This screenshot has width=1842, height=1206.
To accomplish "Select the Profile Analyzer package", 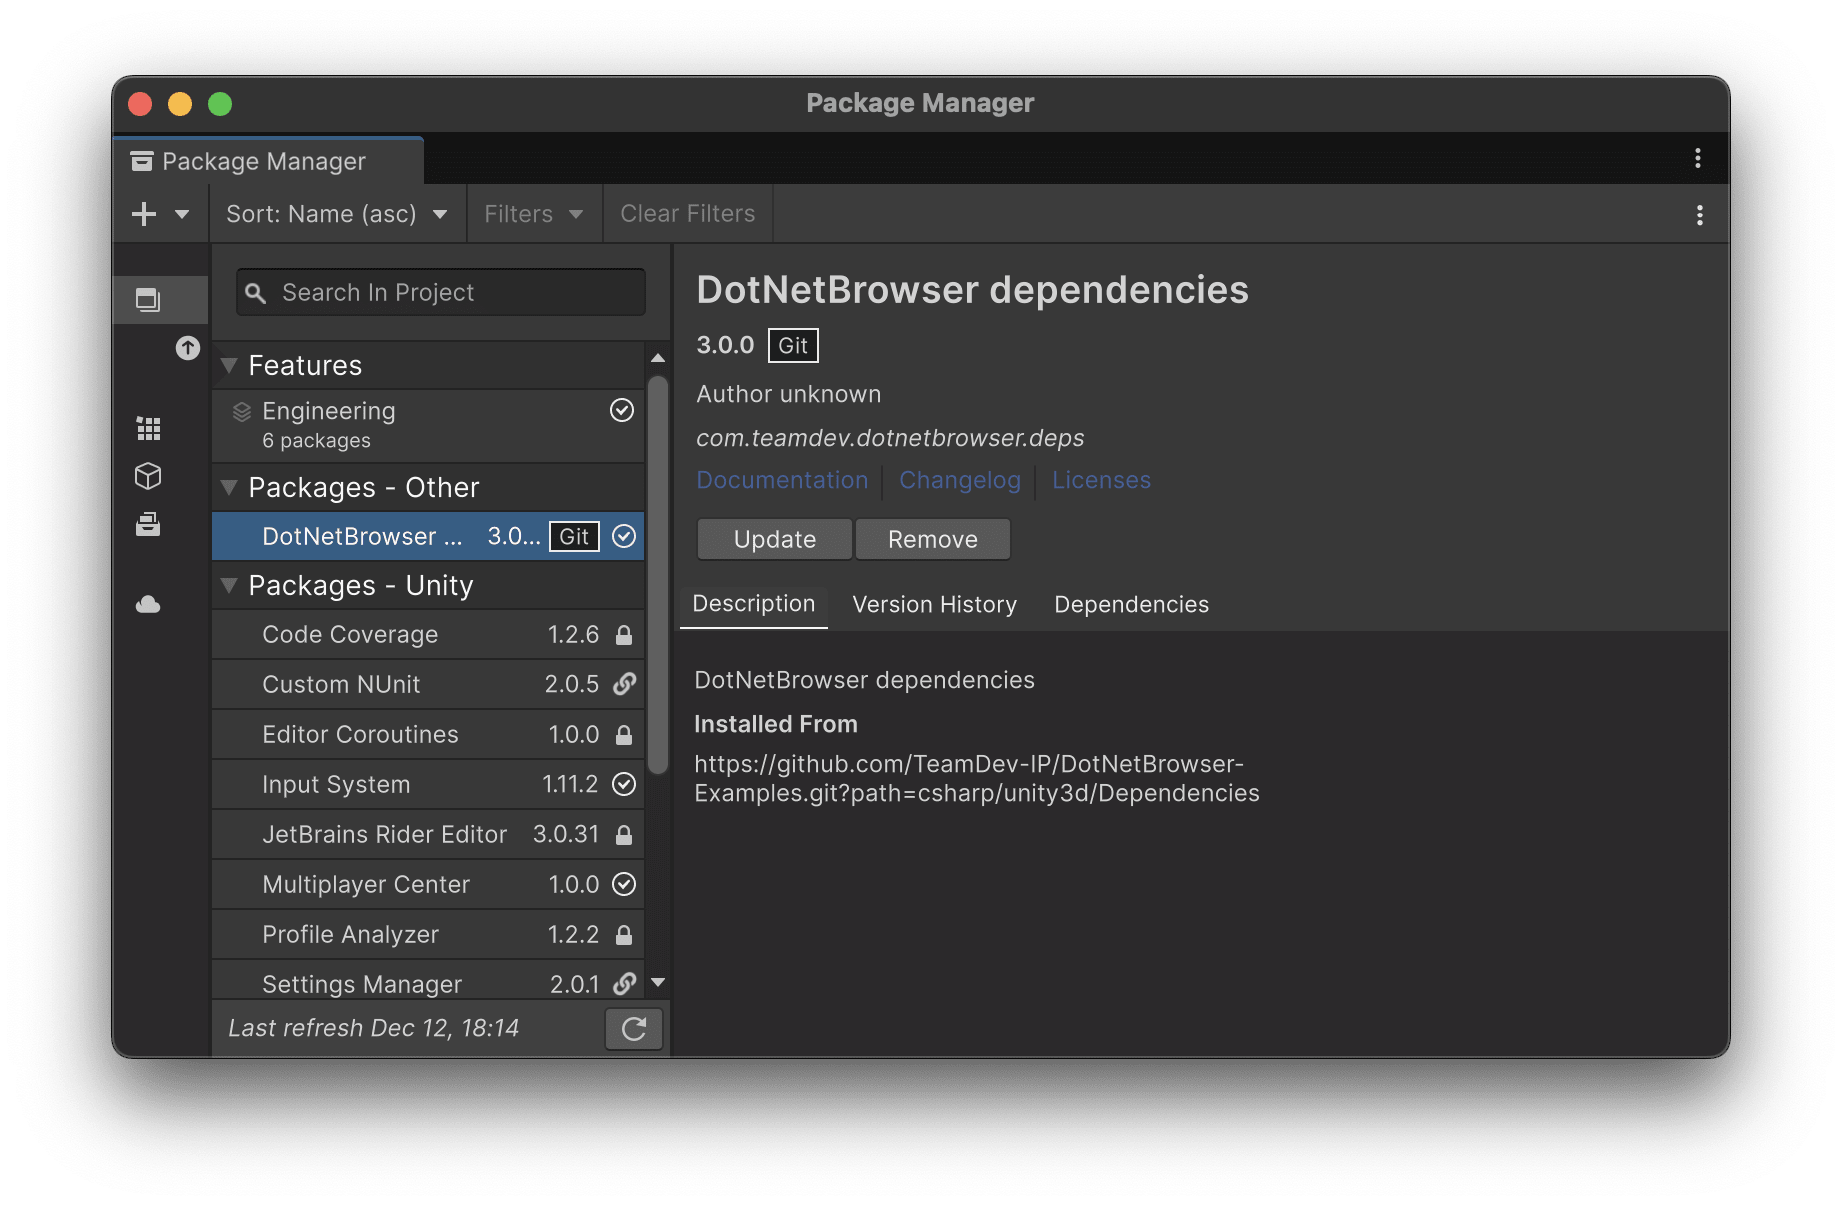I will 428,935.
